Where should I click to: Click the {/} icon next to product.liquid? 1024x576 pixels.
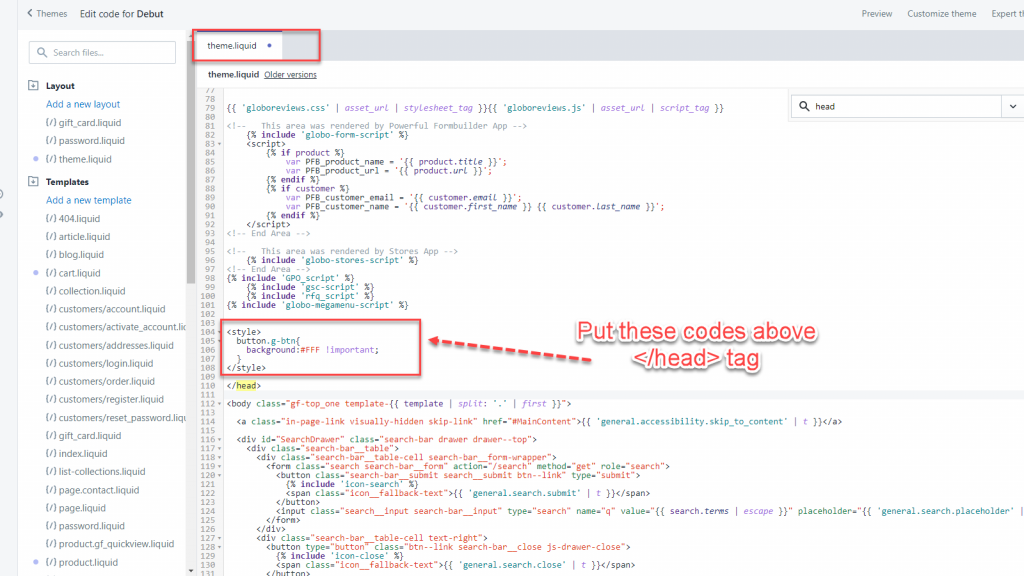pos(51,562)
